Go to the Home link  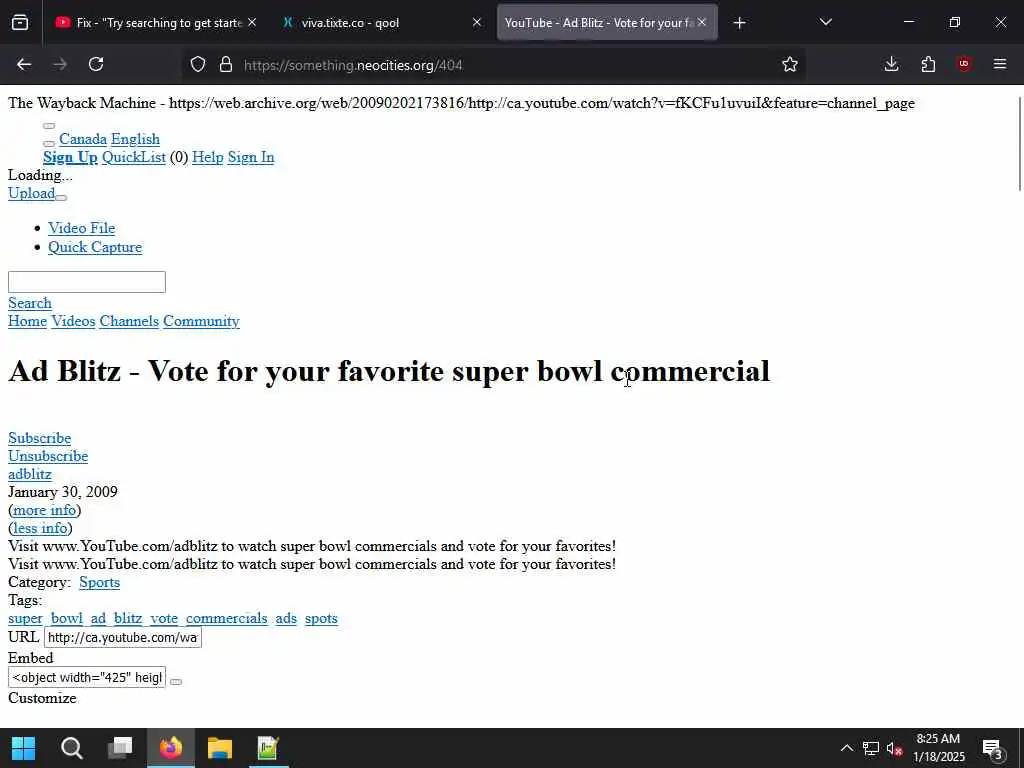point(27,321)
